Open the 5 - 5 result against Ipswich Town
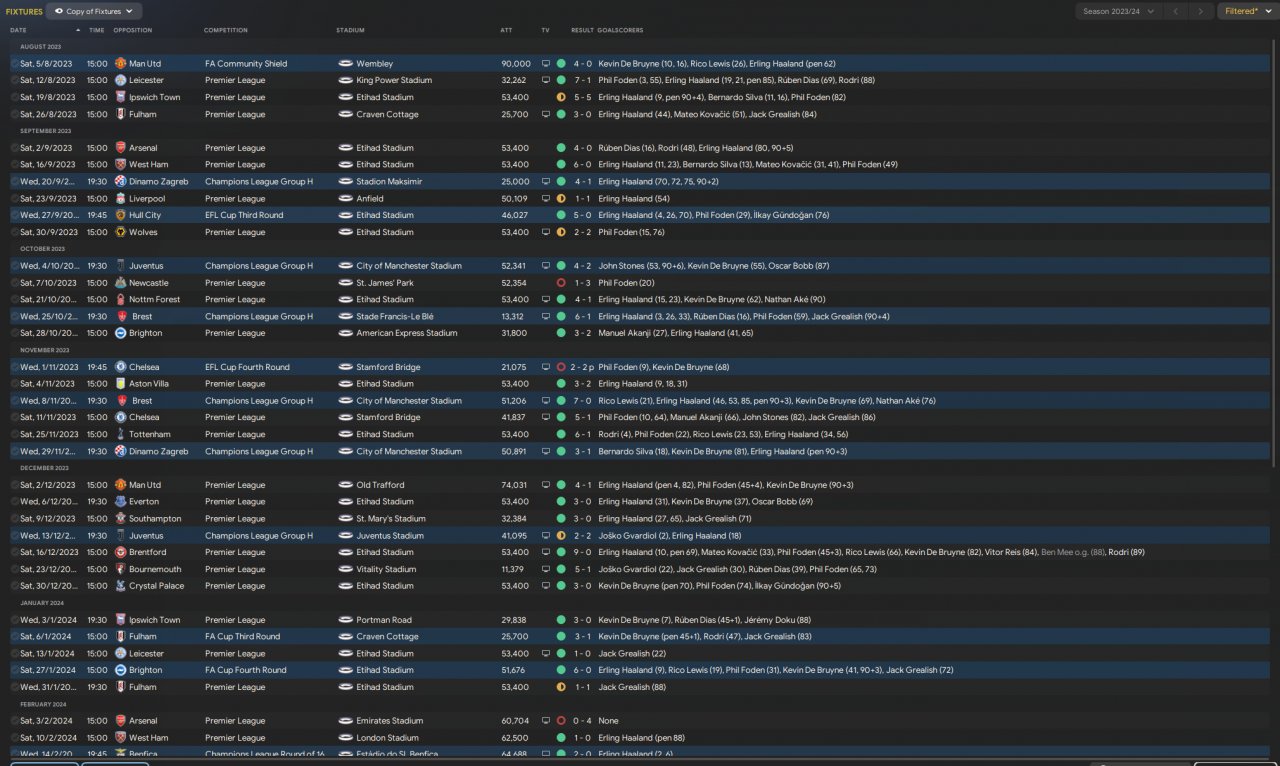This screenshot has width=1280, height=766. coord(581,98)
